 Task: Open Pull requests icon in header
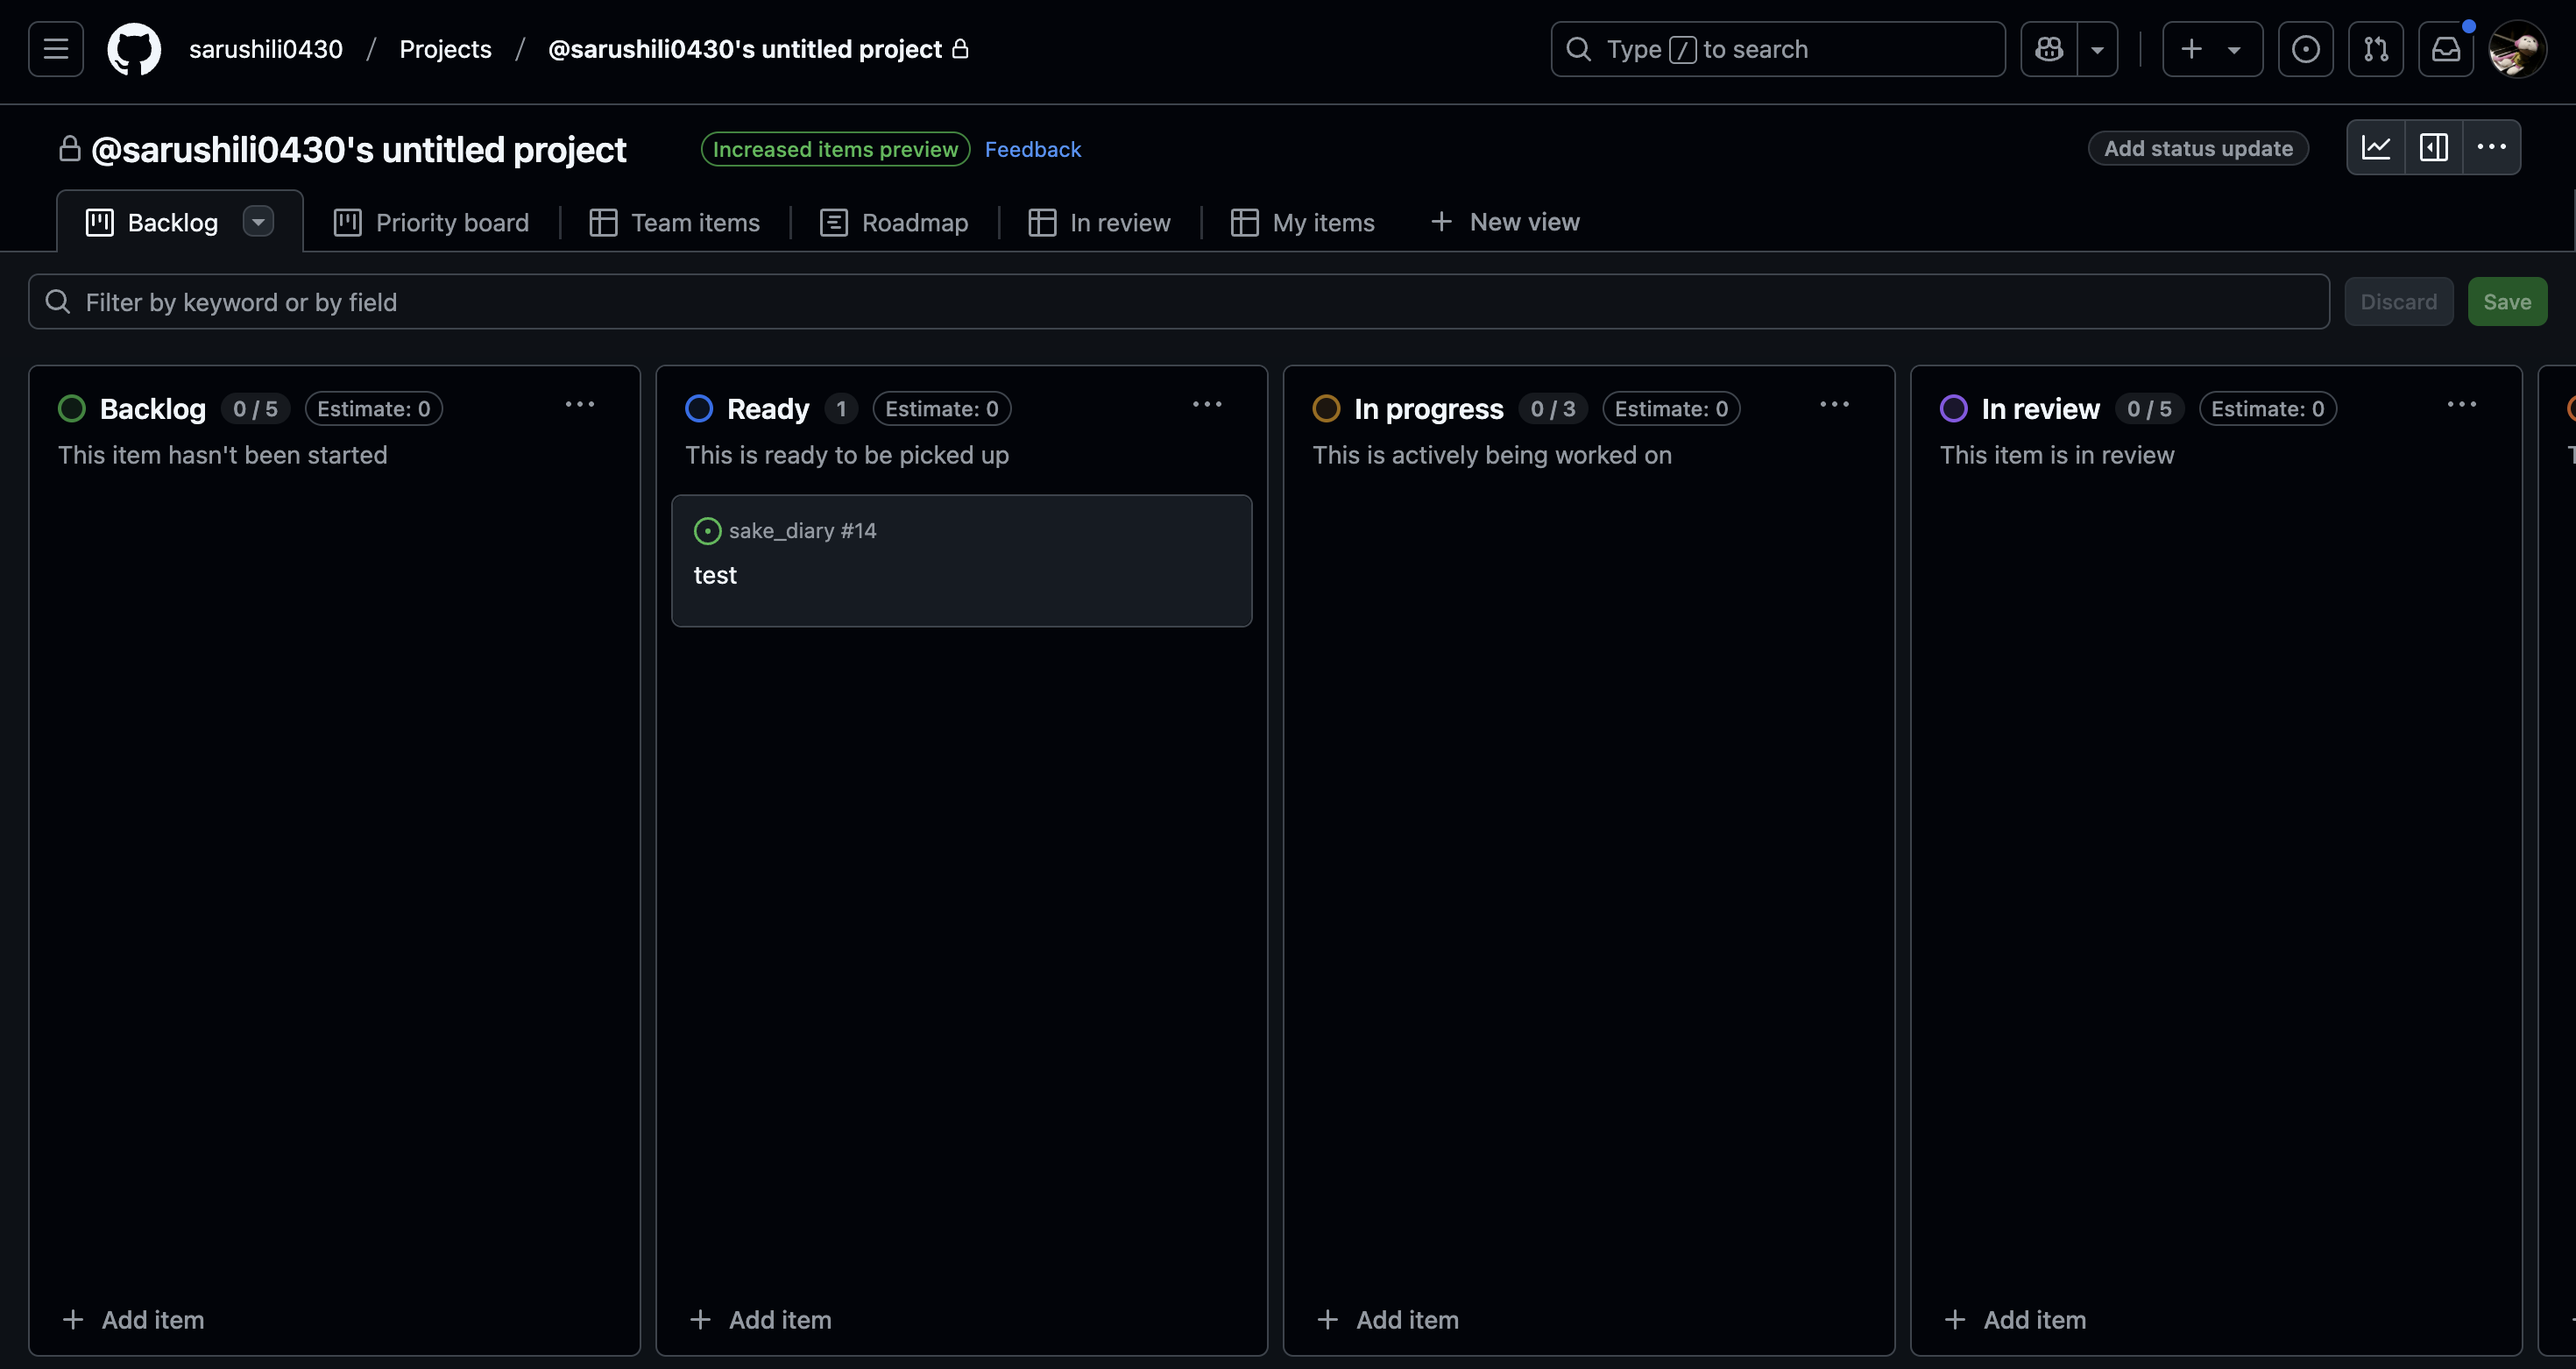2376,49
